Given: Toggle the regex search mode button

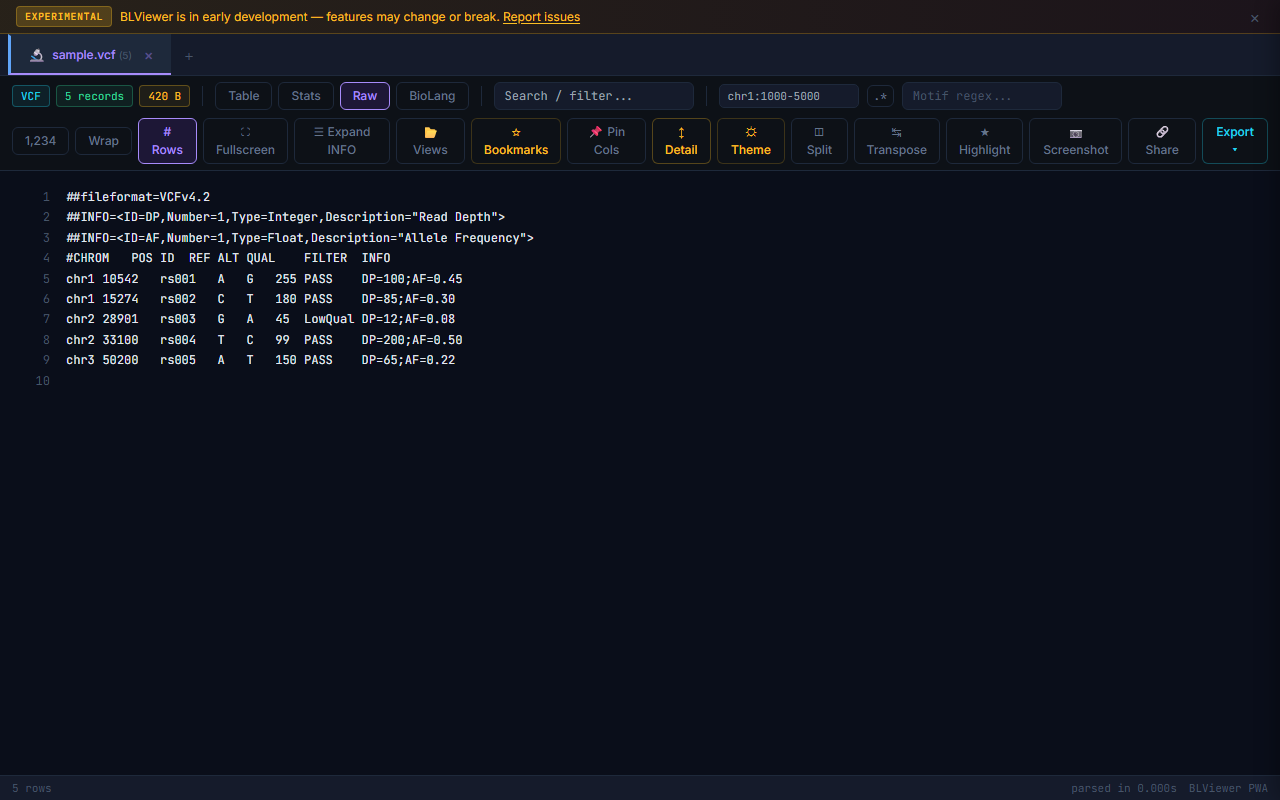Looking at the screenshot, I should (x=880, y=96).
